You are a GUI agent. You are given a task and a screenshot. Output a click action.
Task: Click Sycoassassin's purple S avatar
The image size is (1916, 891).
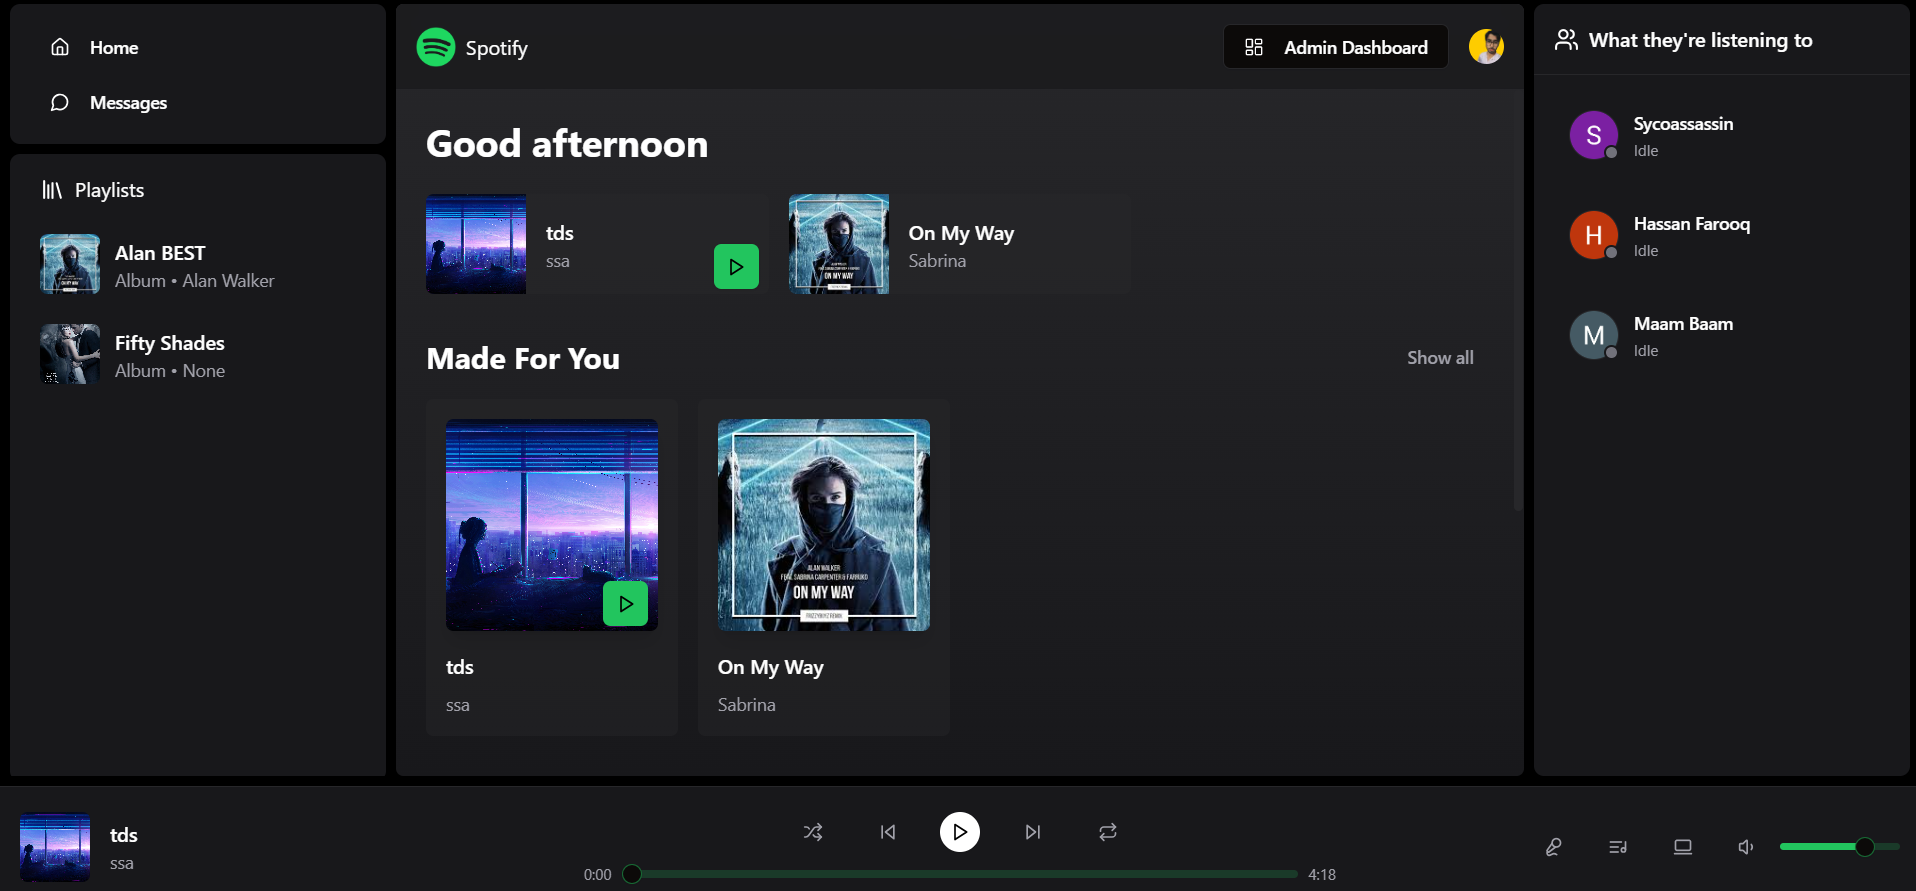[x=1594, y=135]
